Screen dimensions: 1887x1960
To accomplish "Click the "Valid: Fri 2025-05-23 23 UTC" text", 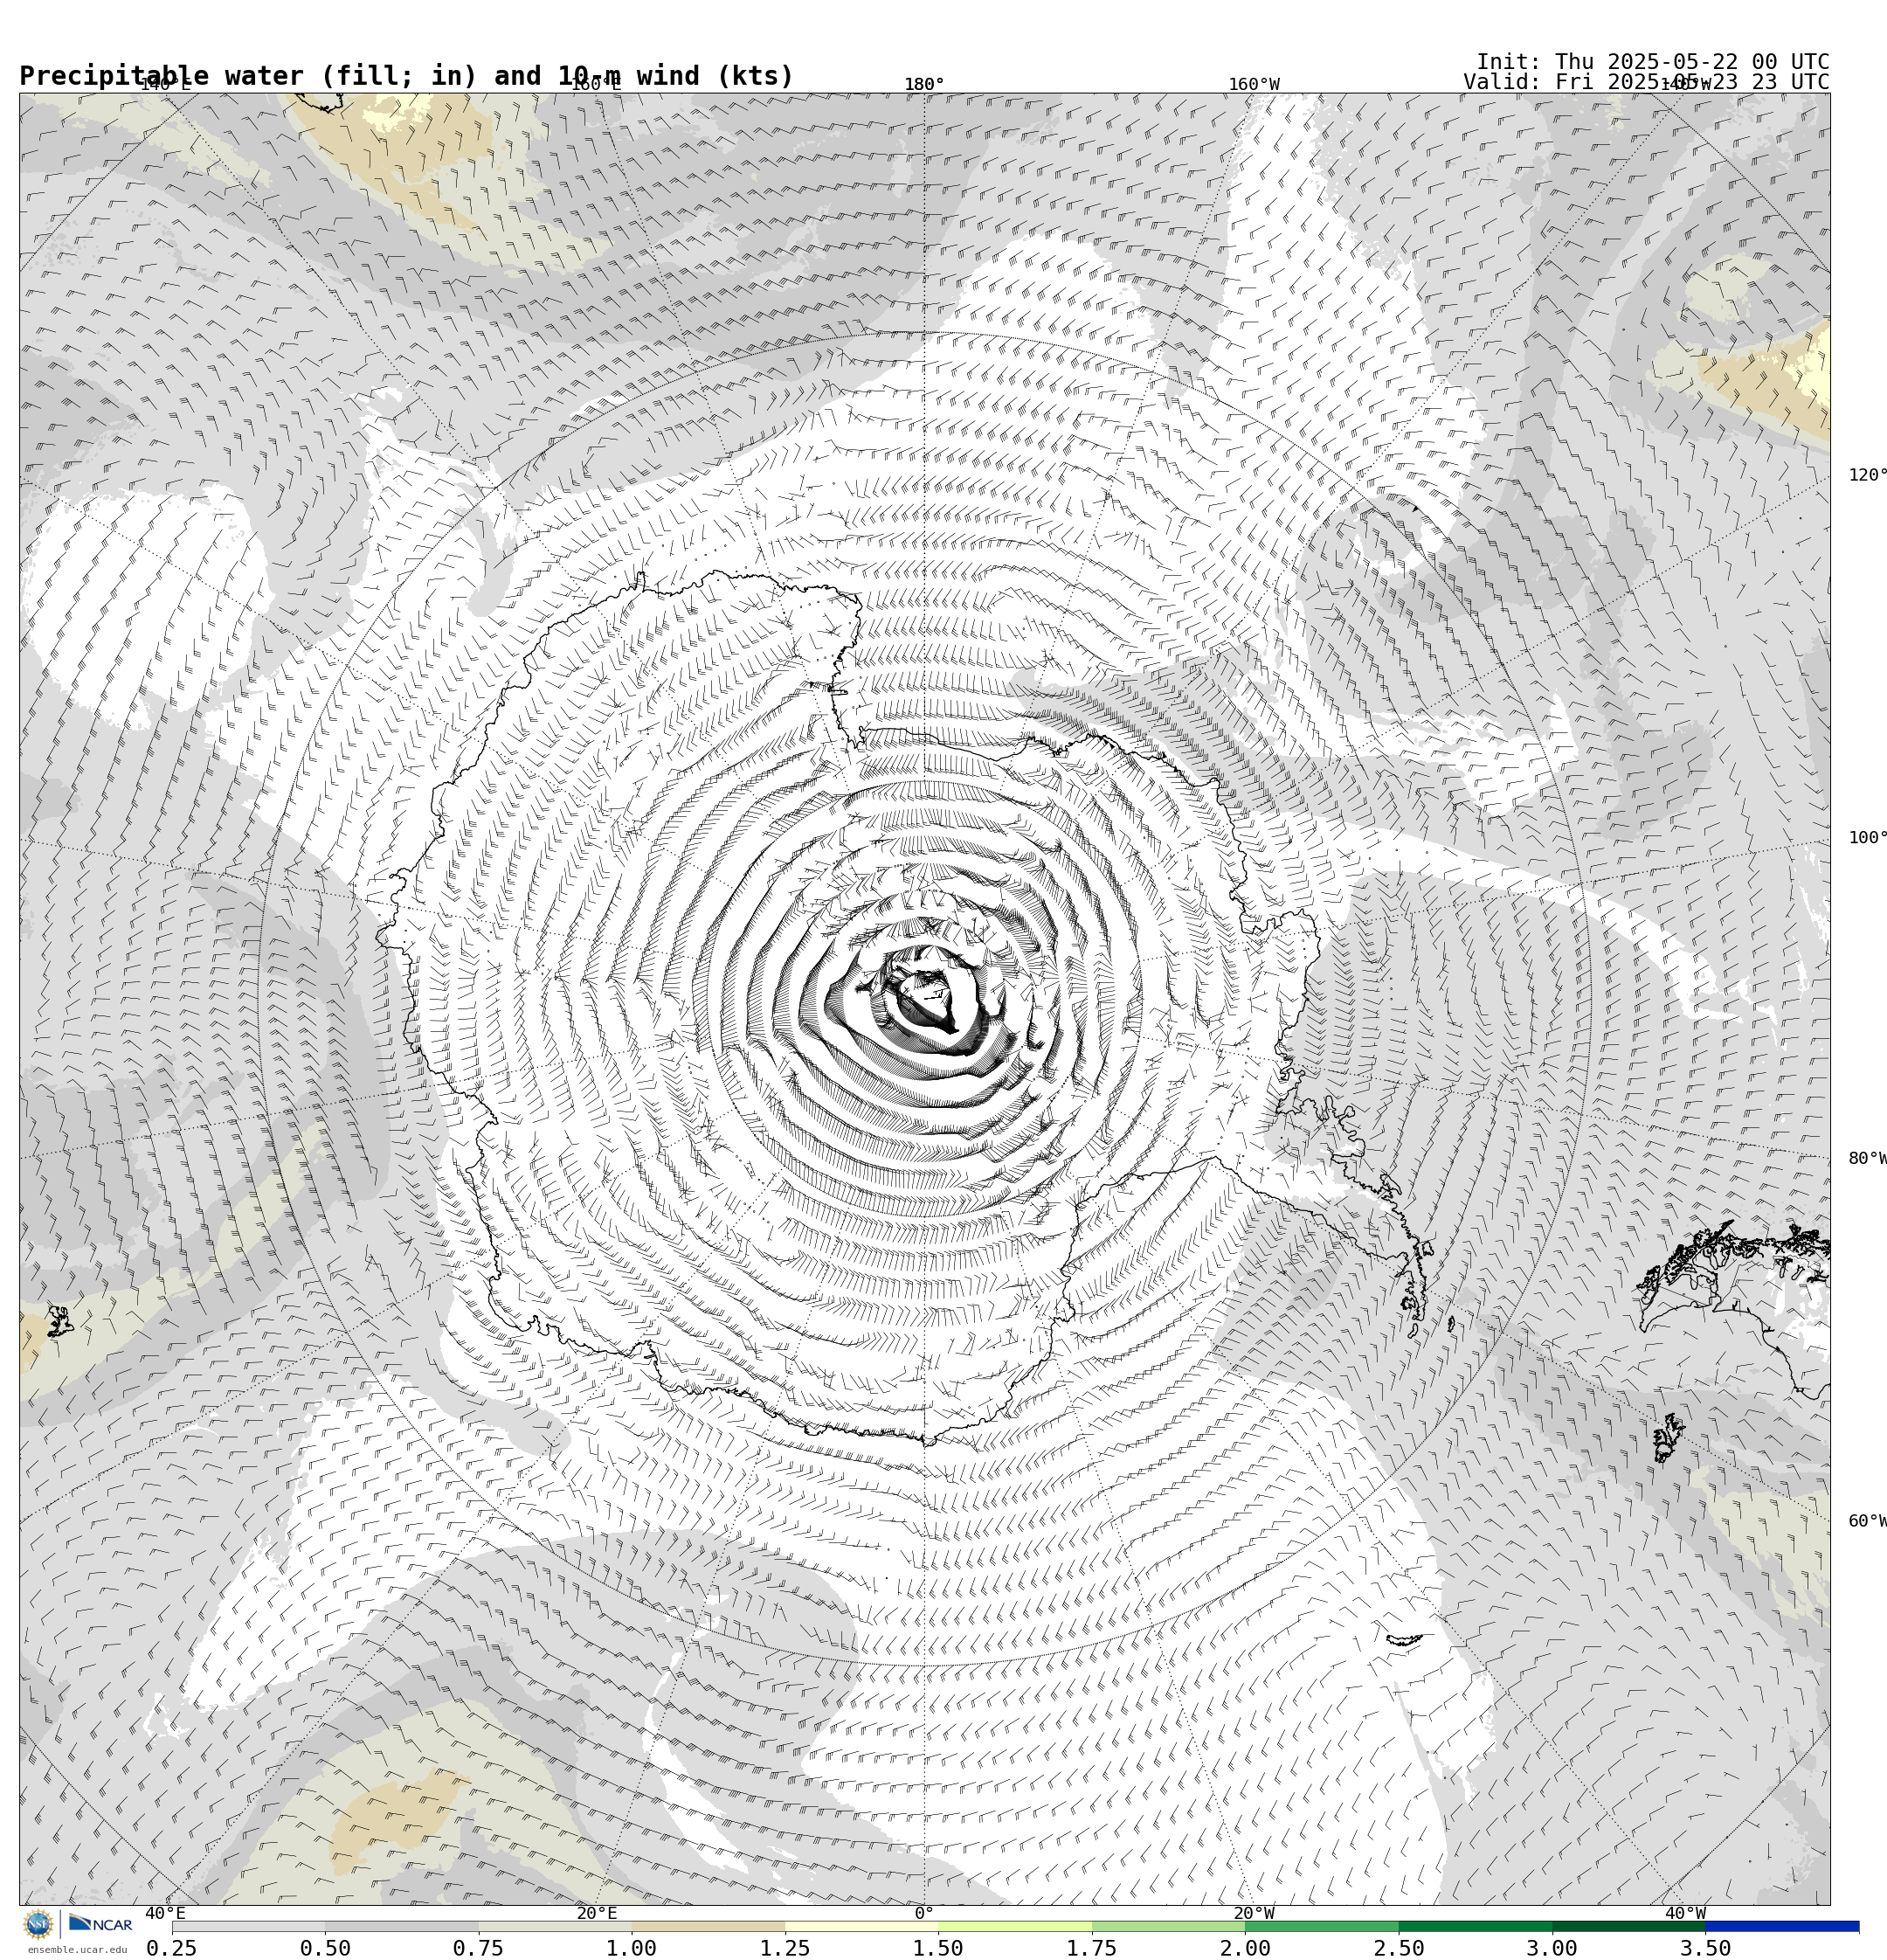I will [1646, 82].
